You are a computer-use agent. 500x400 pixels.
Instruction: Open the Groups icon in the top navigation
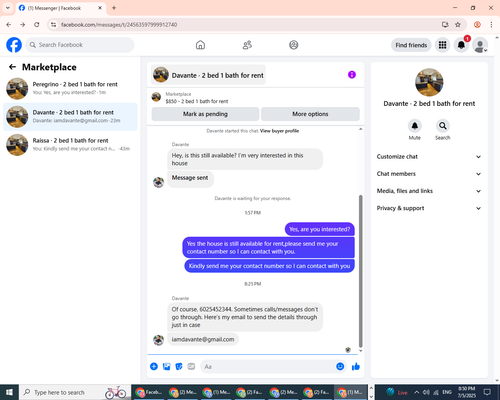[294, 45]
